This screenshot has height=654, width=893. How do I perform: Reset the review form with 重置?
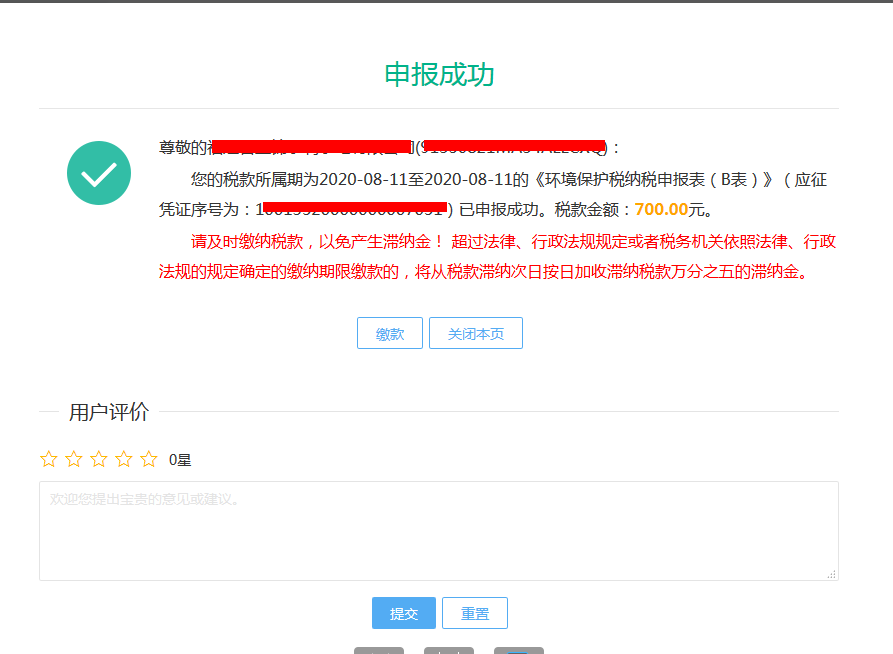(475, 613)
